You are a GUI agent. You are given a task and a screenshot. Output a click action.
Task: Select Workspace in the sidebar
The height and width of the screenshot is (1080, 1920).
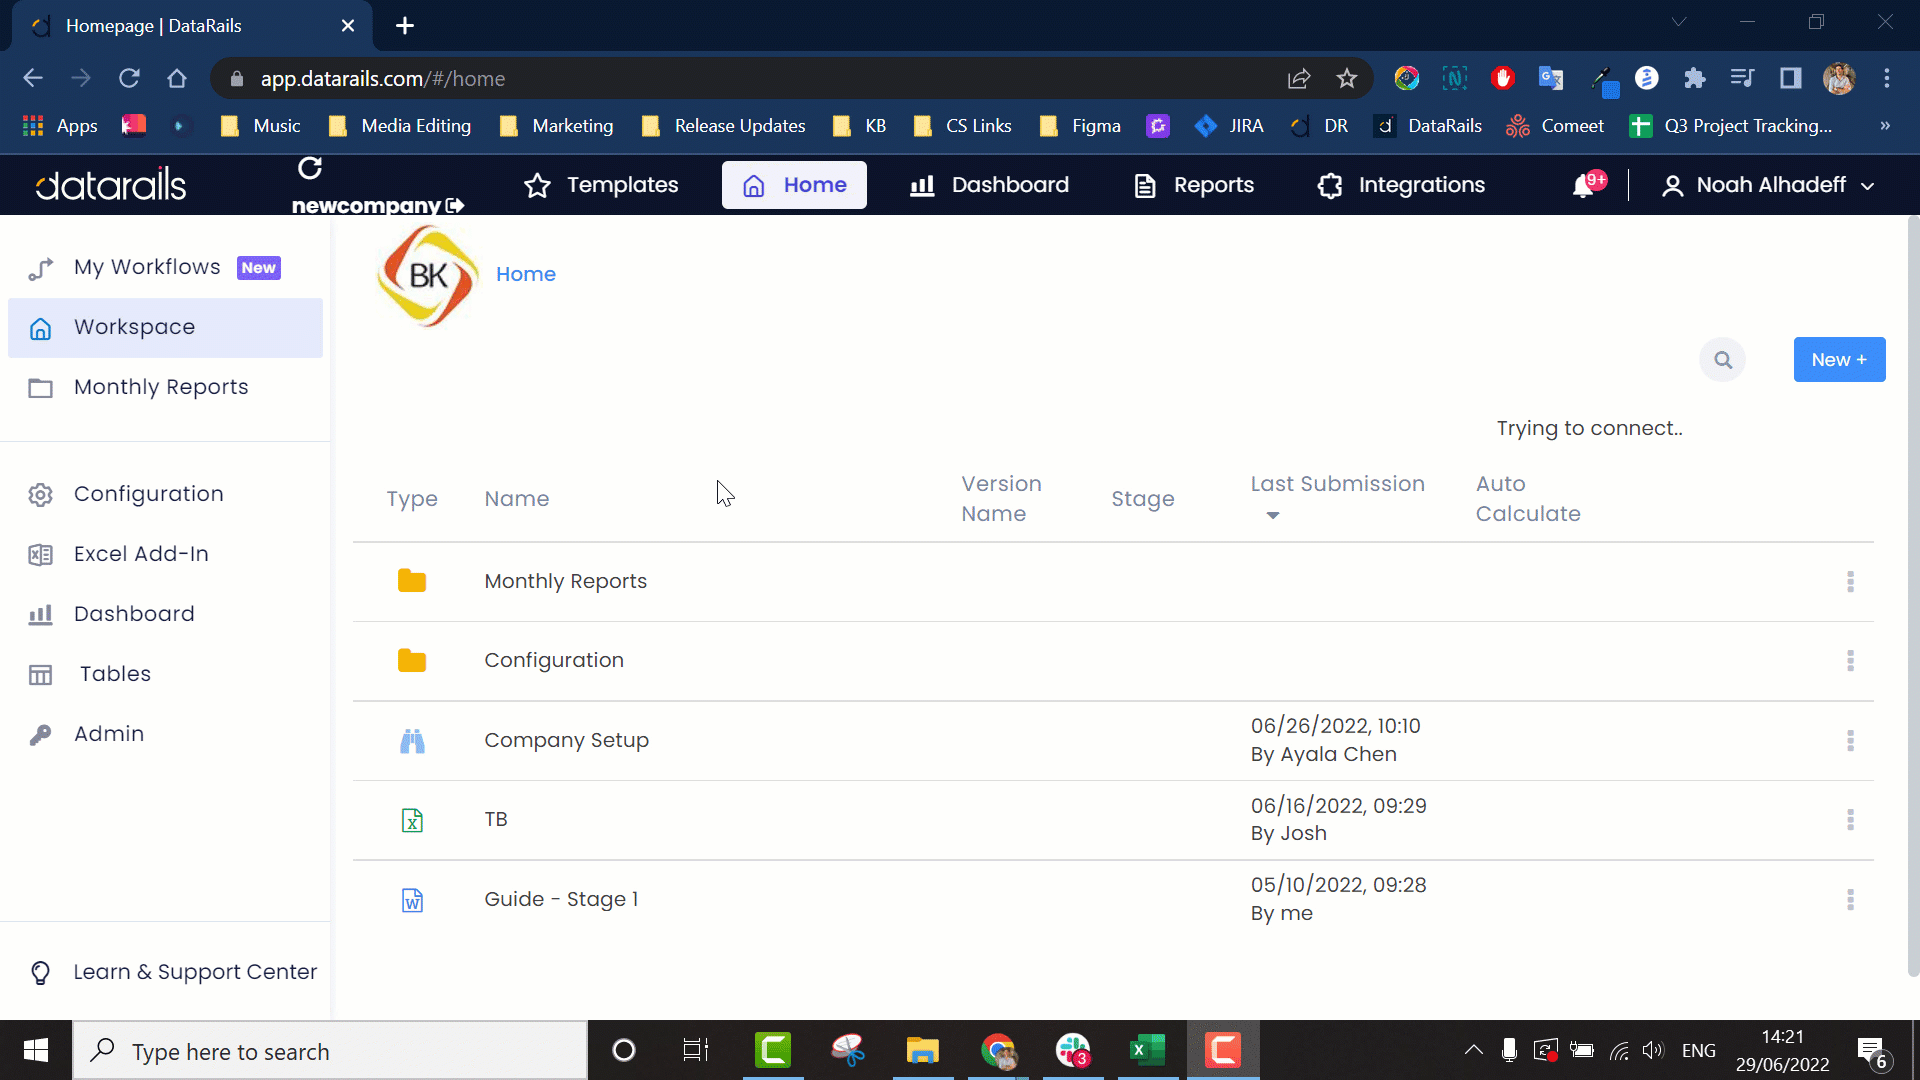click(165, 328)
